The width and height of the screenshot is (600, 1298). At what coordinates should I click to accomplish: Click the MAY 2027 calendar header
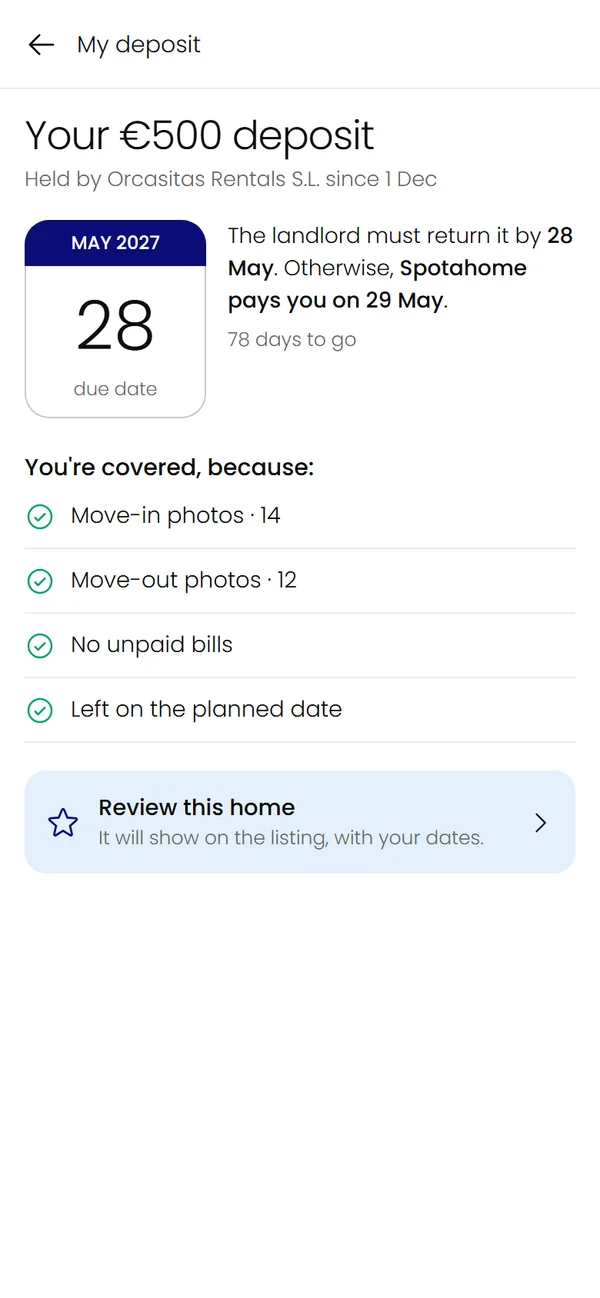pos(115,243)
